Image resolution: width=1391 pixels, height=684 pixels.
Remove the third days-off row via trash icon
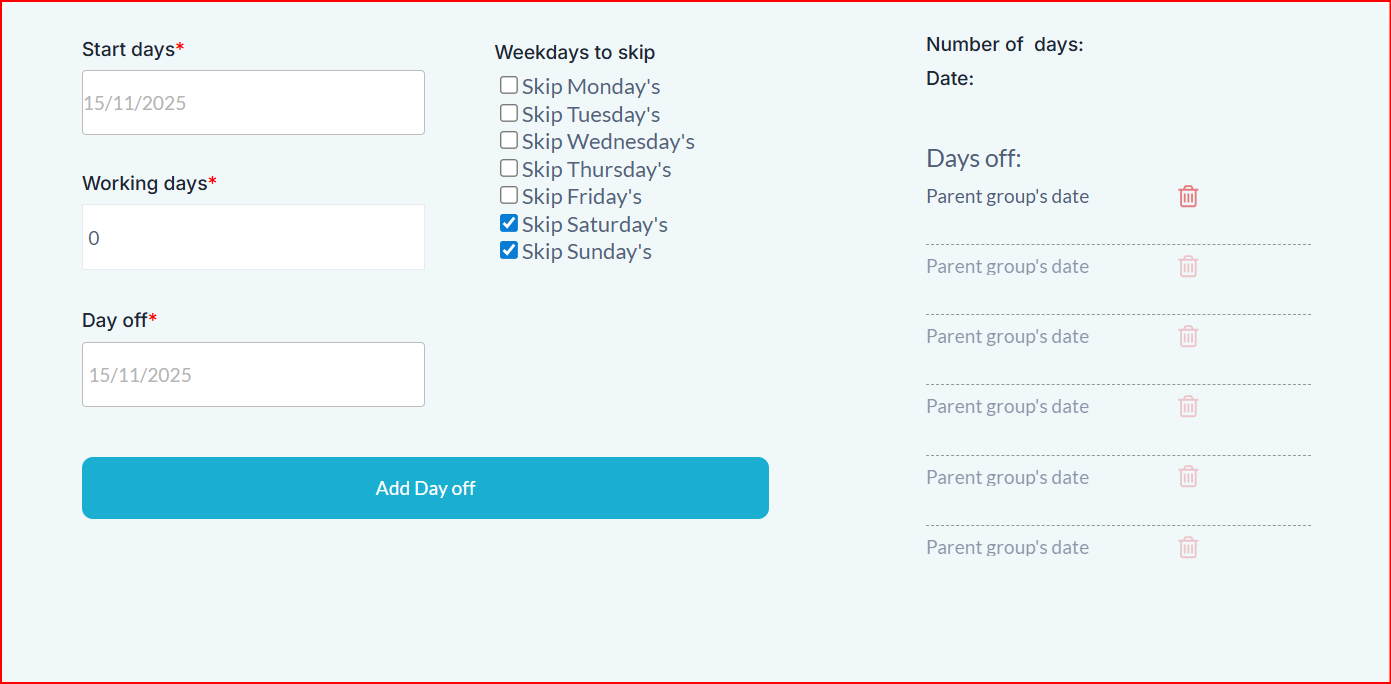point(1188,336)
